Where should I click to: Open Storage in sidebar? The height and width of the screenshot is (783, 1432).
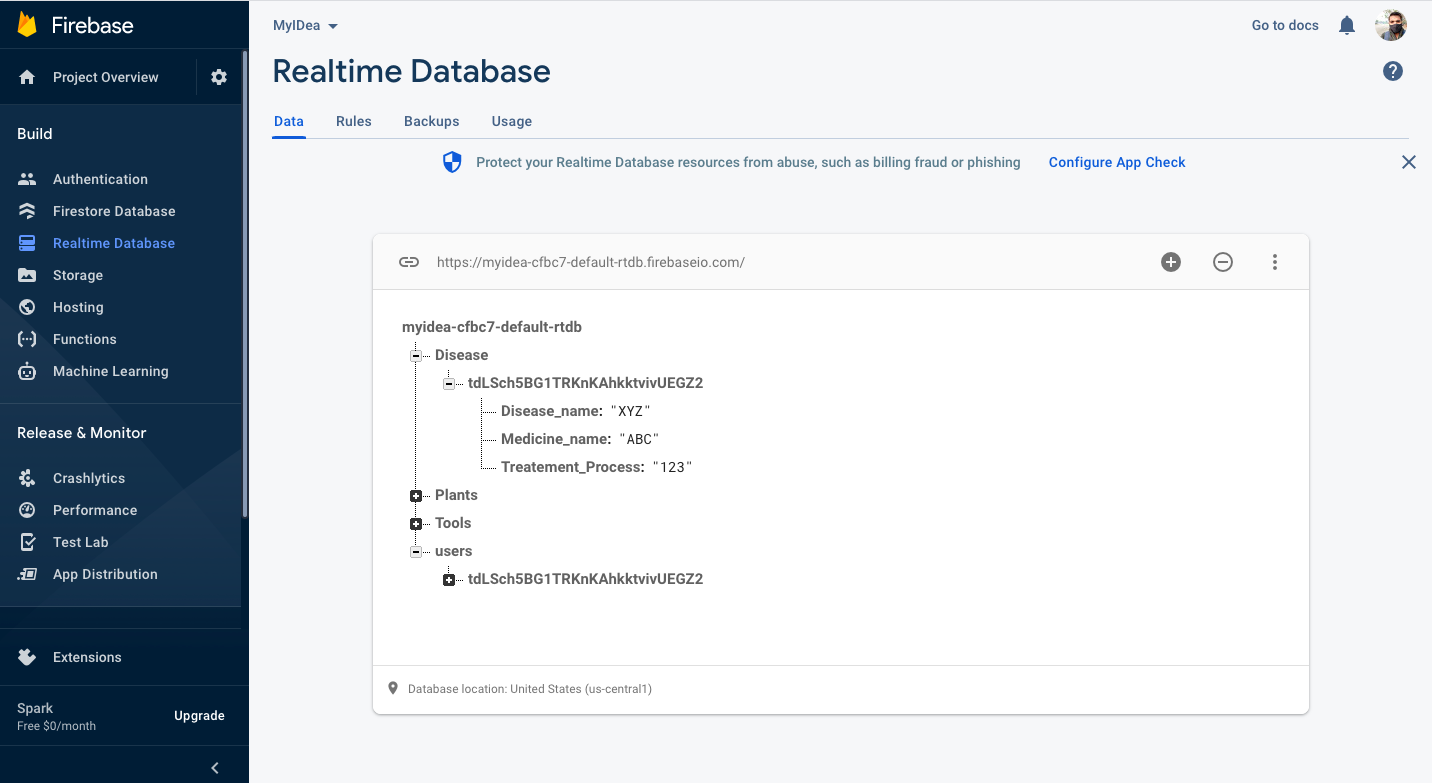pos(78,275)
